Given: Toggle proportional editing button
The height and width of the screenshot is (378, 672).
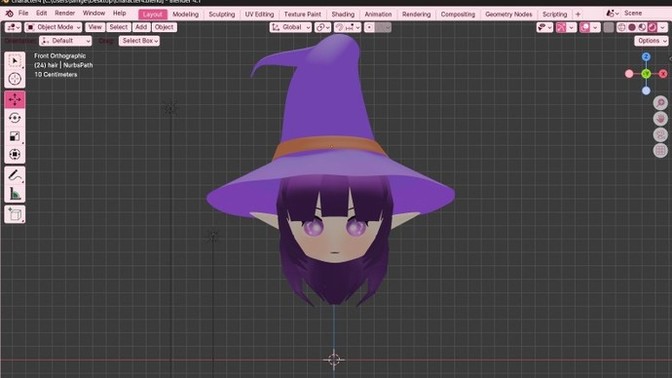Looking at the screenshot, I should coord(369,27).
